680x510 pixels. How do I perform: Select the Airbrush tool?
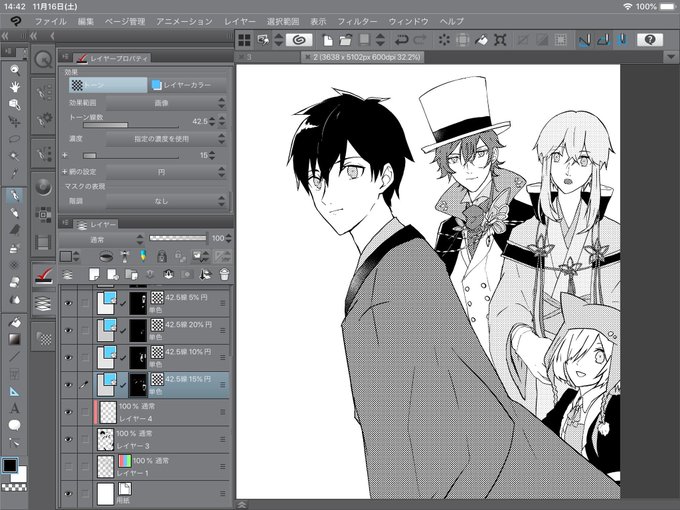pyautogui.click(x=14, y=248)
